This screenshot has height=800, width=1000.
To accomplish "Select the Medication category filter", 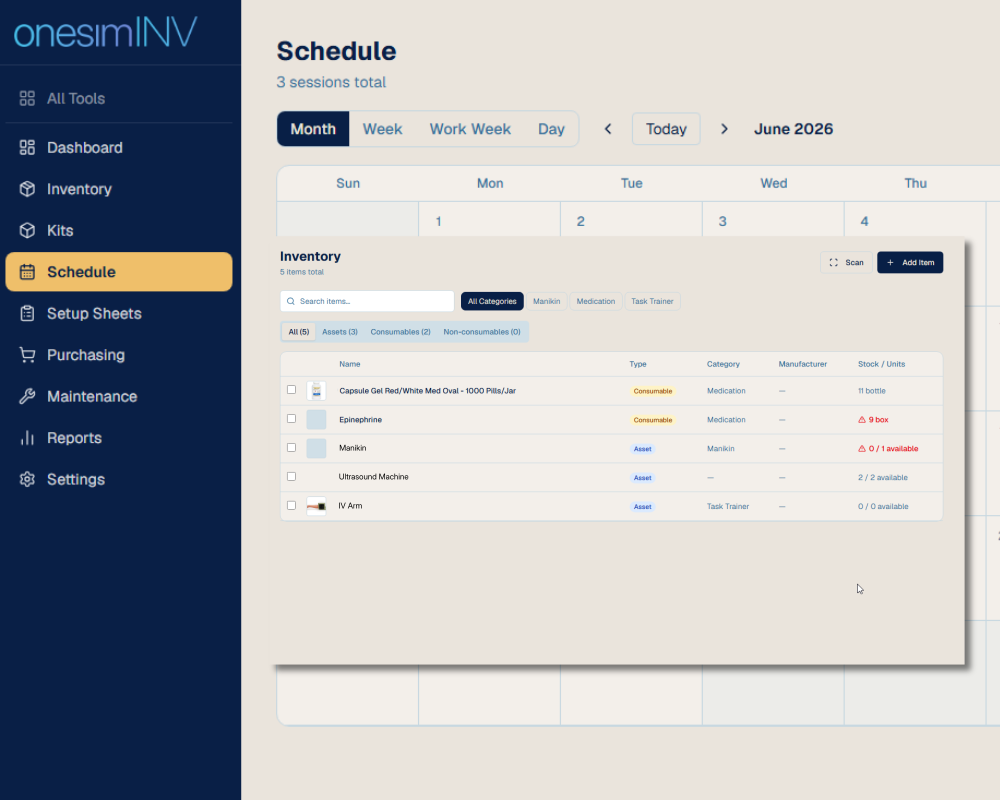I will pyautogui.click(x=596, y=301).
